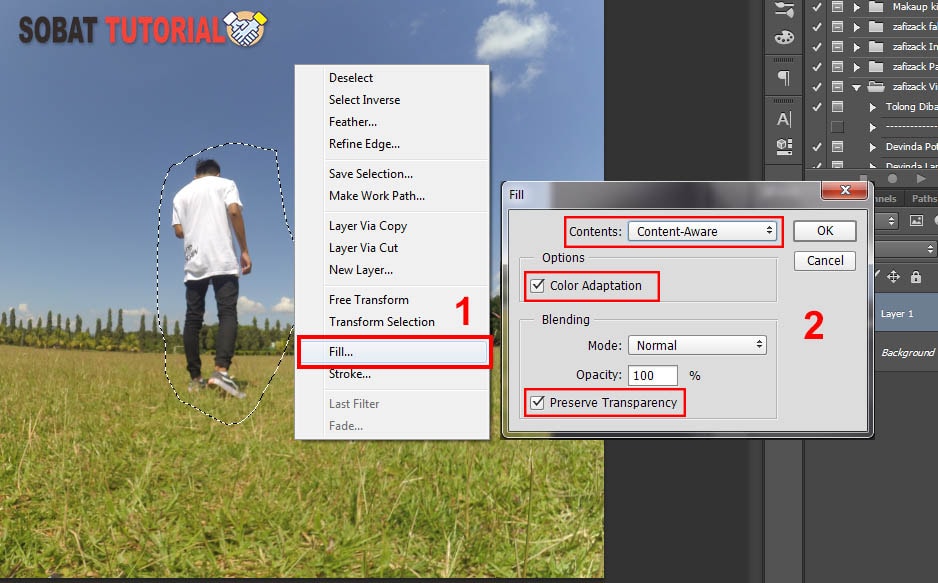Open the Swatches palette panel icon
The image size is (938, 583).
point(784,38)
